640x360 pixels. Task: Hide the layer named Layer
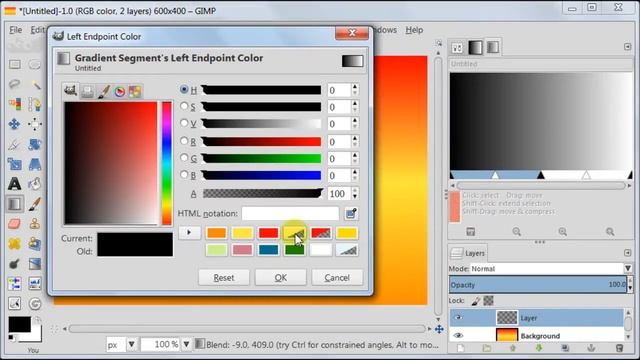[458, 318]
